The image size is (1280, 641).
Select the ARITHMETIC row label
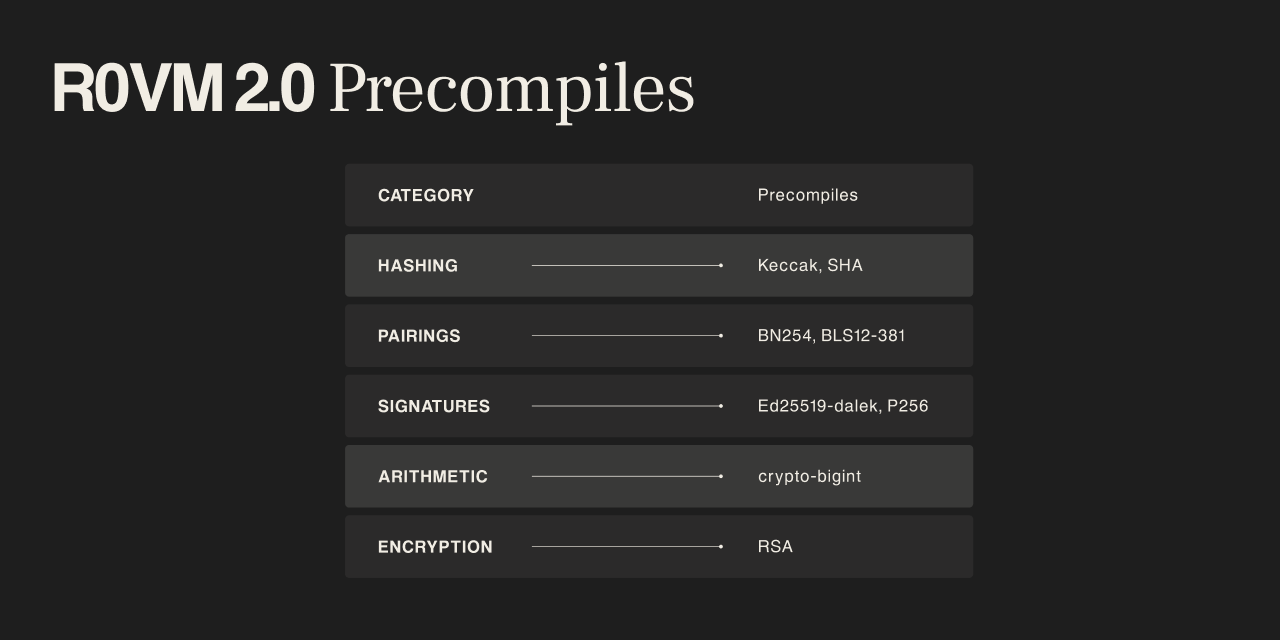pyautogui.click(x=433, y=477)
